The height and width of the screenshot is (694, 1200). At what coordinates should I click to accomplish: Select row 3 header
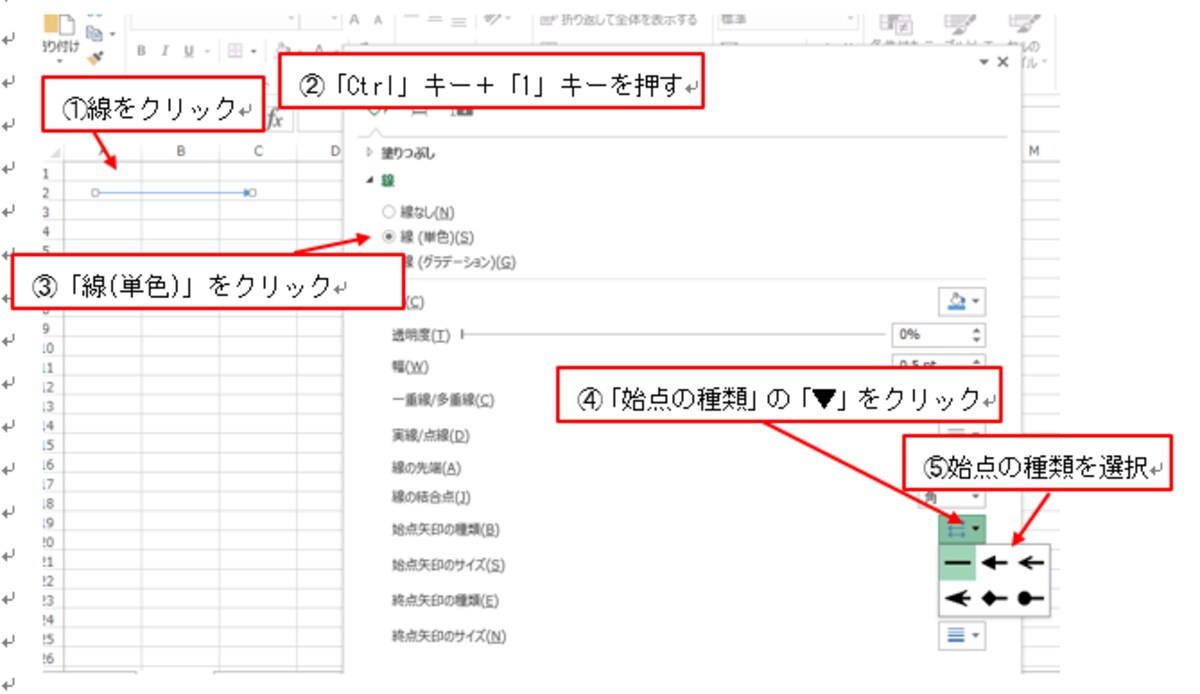click(47, 212)
